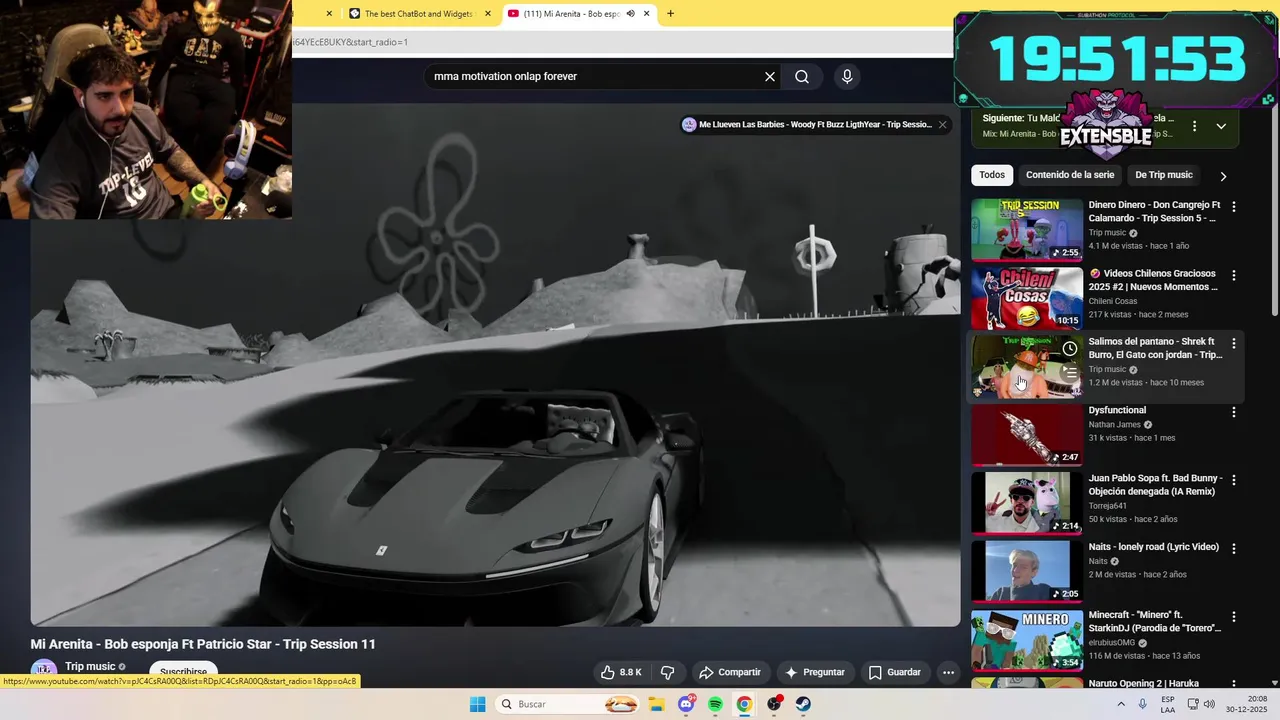The image size is (1280, 720).
Task: Open Spotify from the taskbar
Action: point(715,704)
